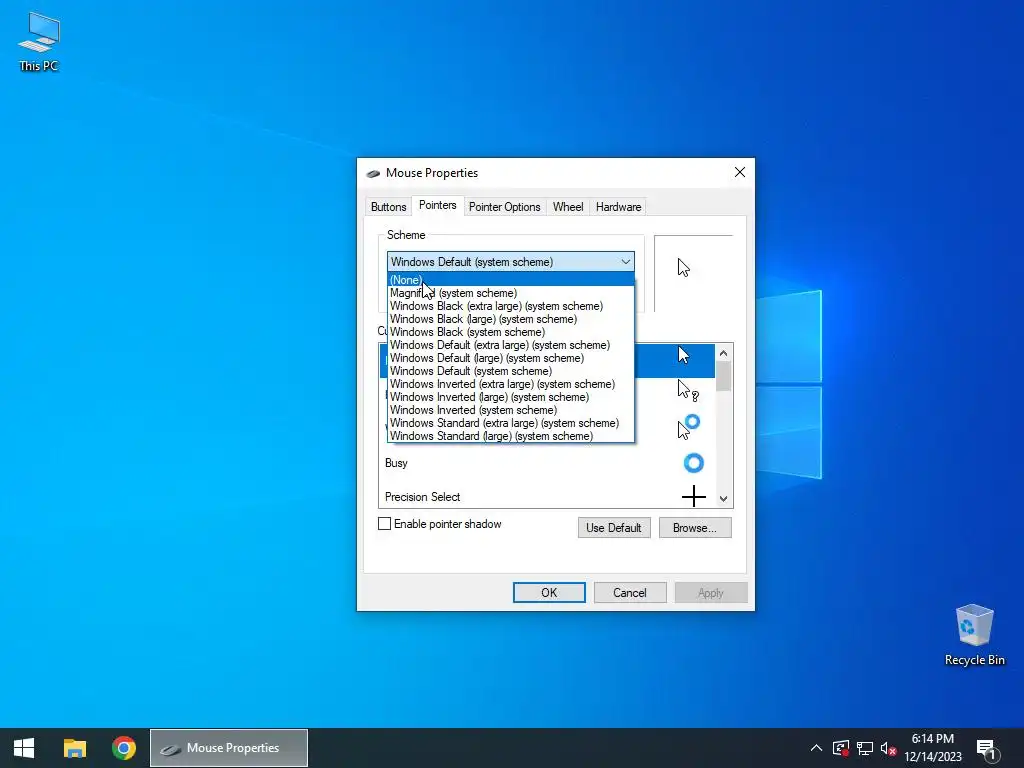
Task: Choose Windows Black (large) scheme
Action: [x=511, y=319]
